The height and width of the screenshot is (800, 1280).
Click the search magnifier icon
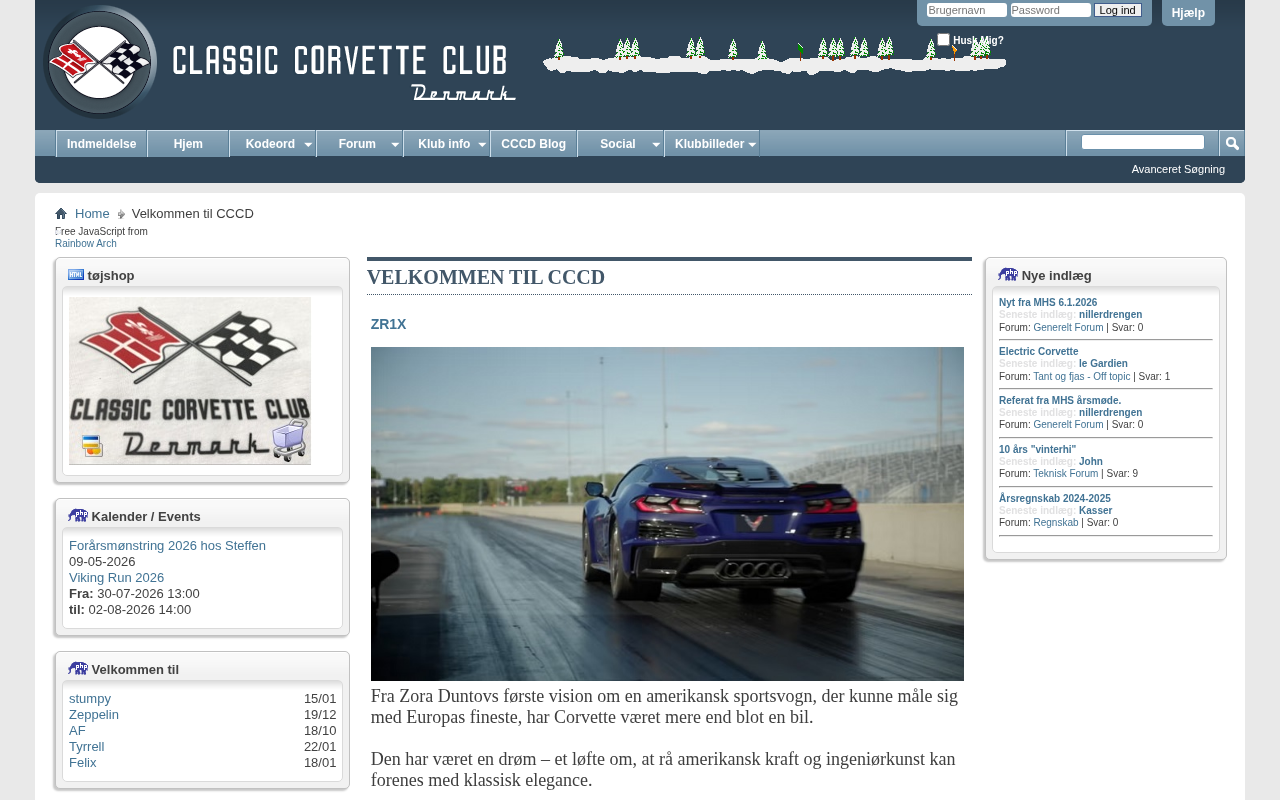[1232, 144]
